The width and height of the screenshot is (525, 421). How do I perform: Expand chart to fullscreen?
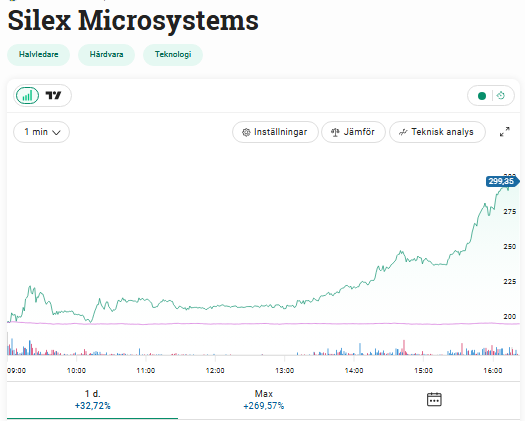[x=505, y=132]
